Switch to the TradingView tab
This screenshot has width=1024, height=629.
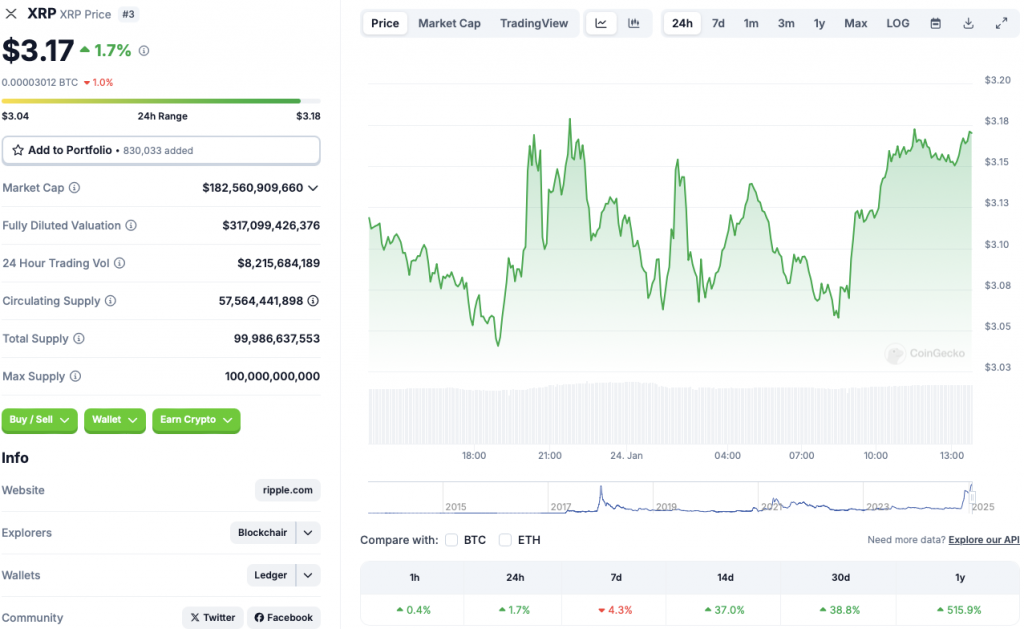click(534, 24)
